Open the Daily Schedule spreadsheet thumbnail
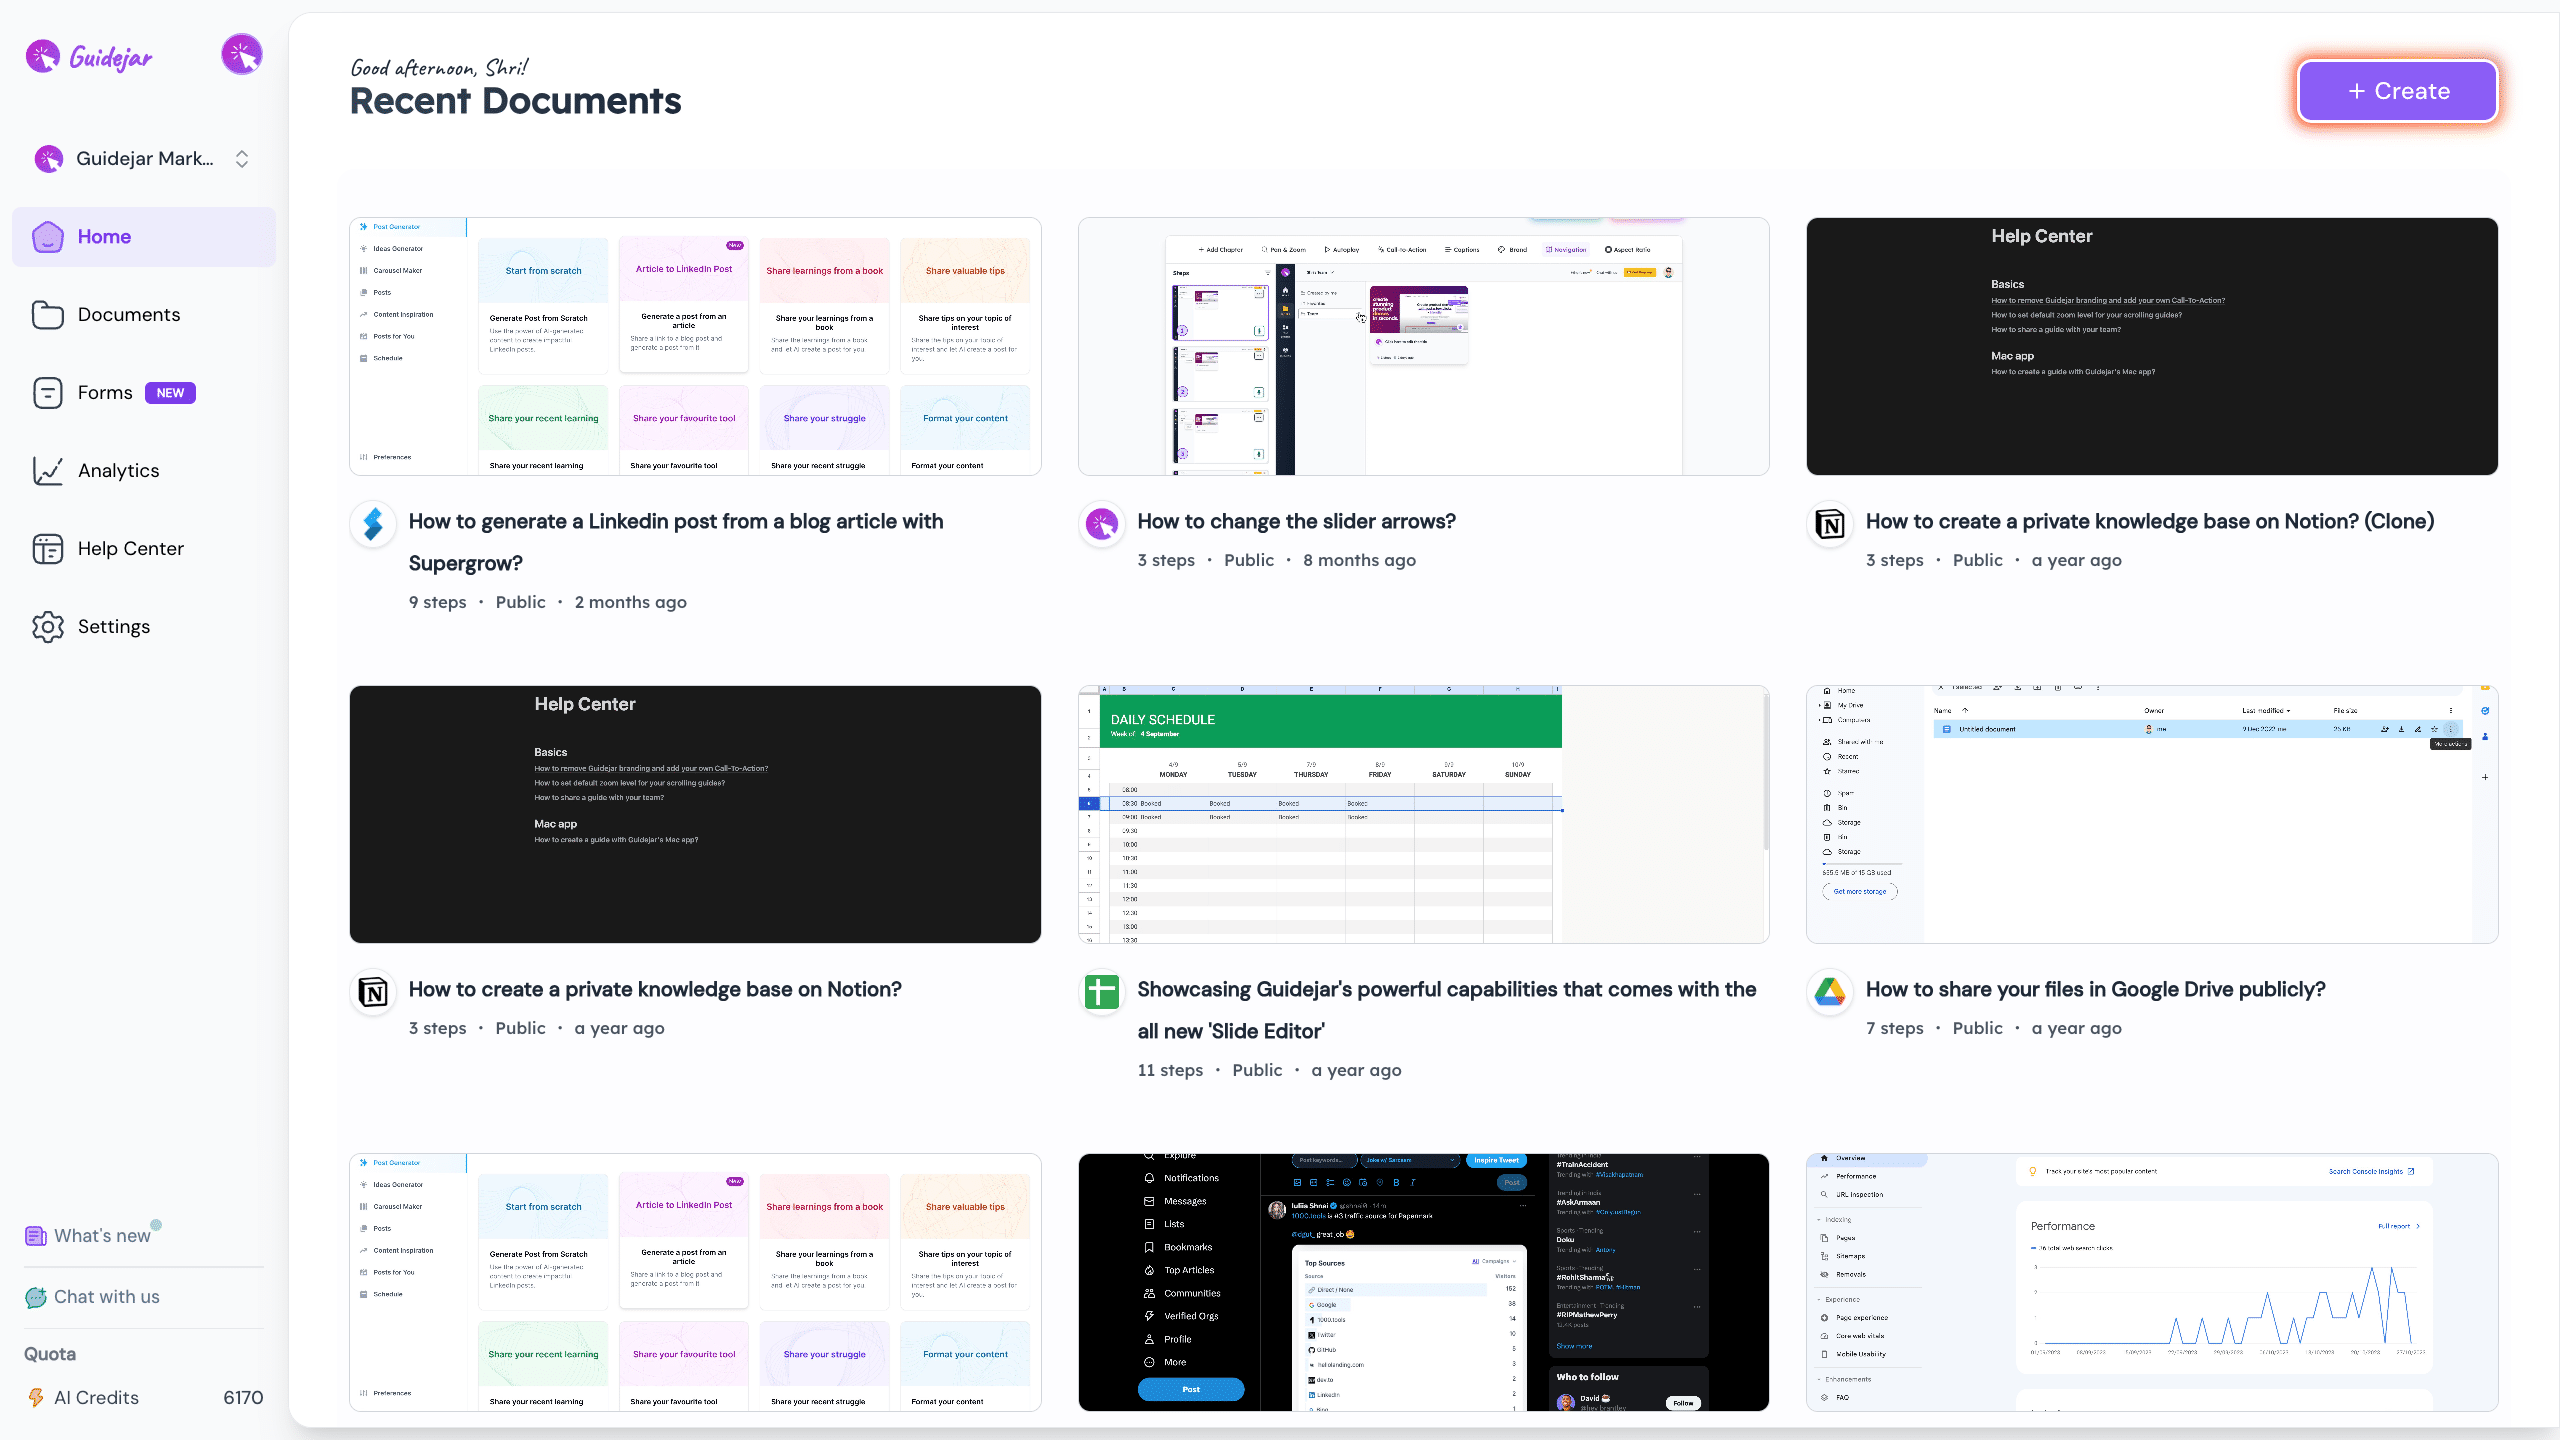This screenshot has height=1440, width=2560. (1423, 814)
